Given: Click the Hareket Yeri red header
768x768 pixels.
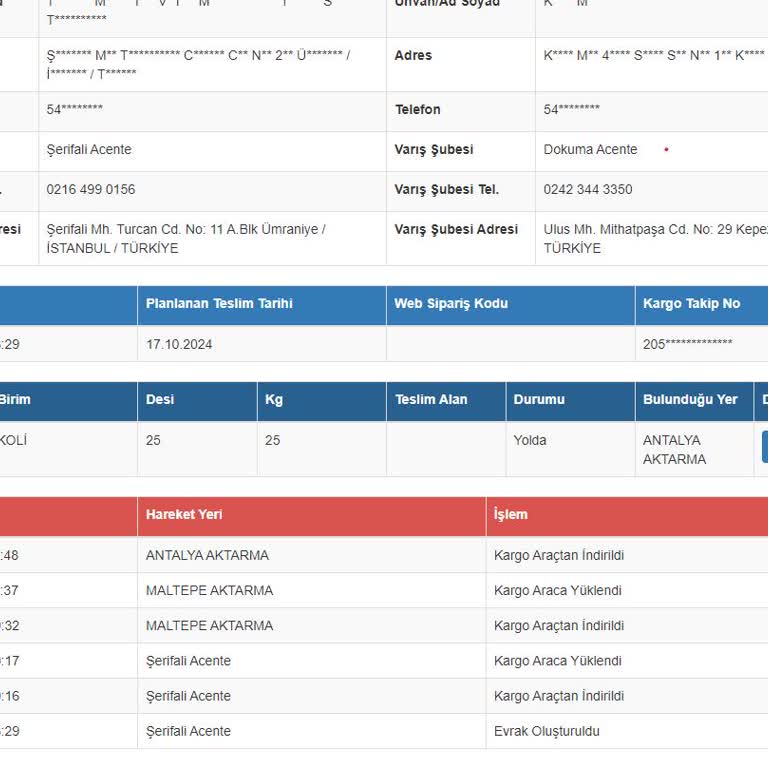Looking at the screenshot, I should (x=312, y=516).
